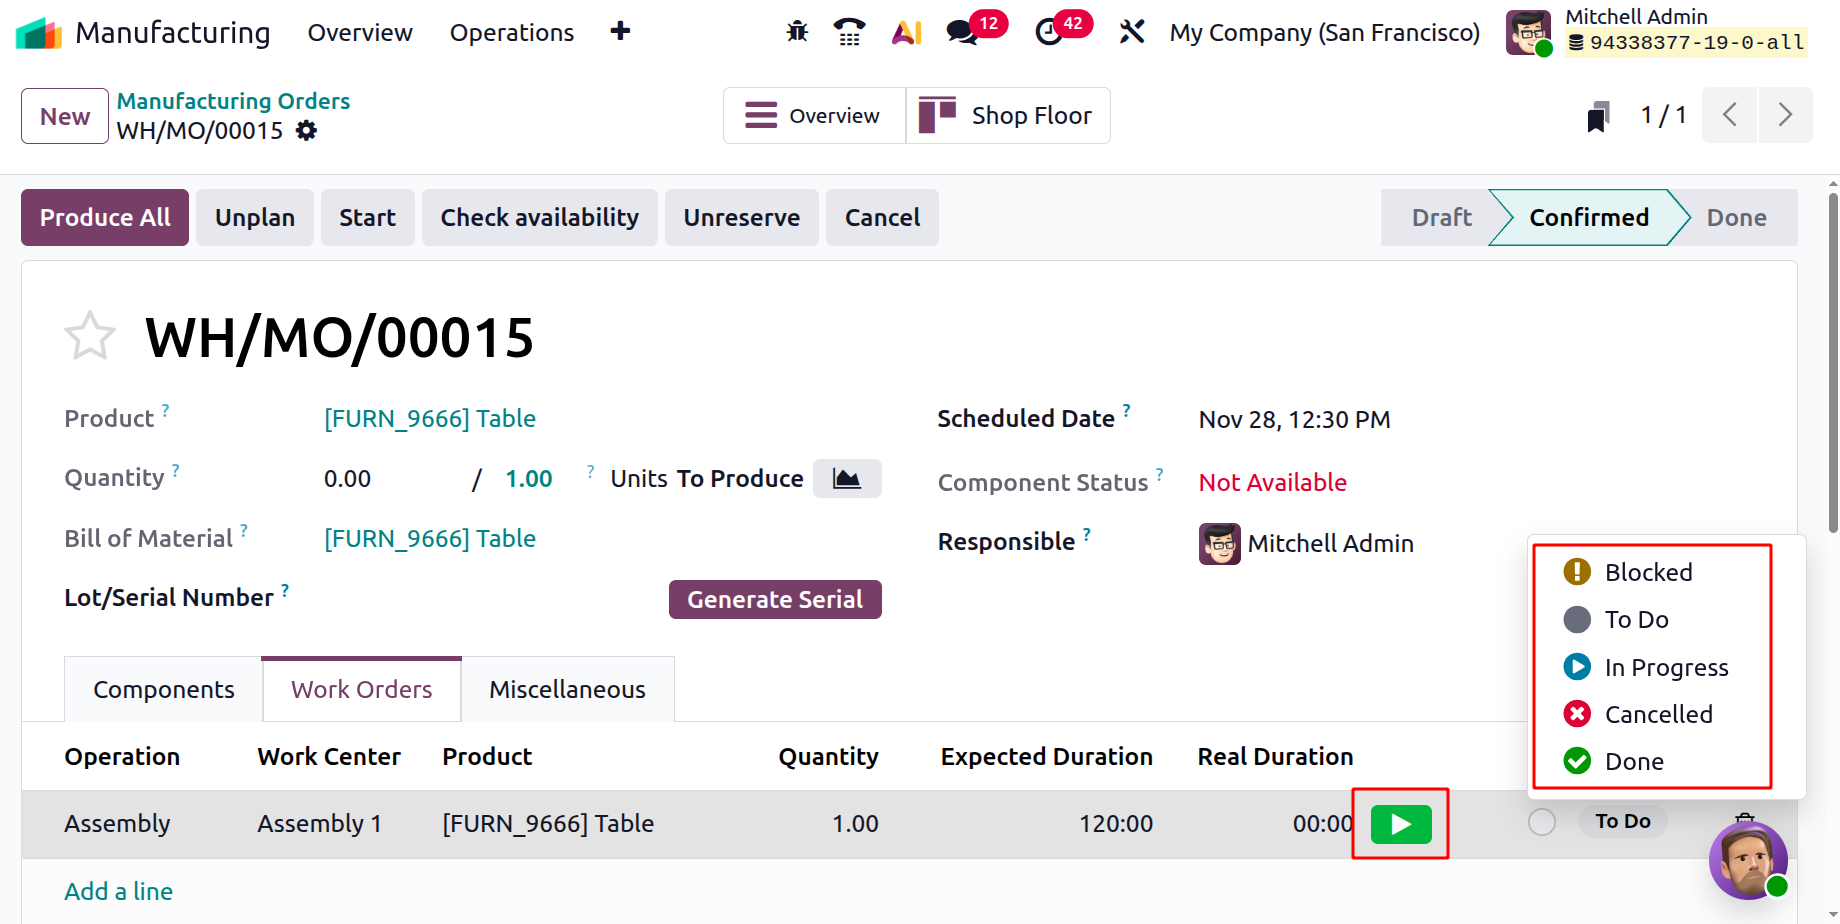Viewport: 1840px width, 924px height.
Task: Switch to the Components tab
Action: coord(164,690)
